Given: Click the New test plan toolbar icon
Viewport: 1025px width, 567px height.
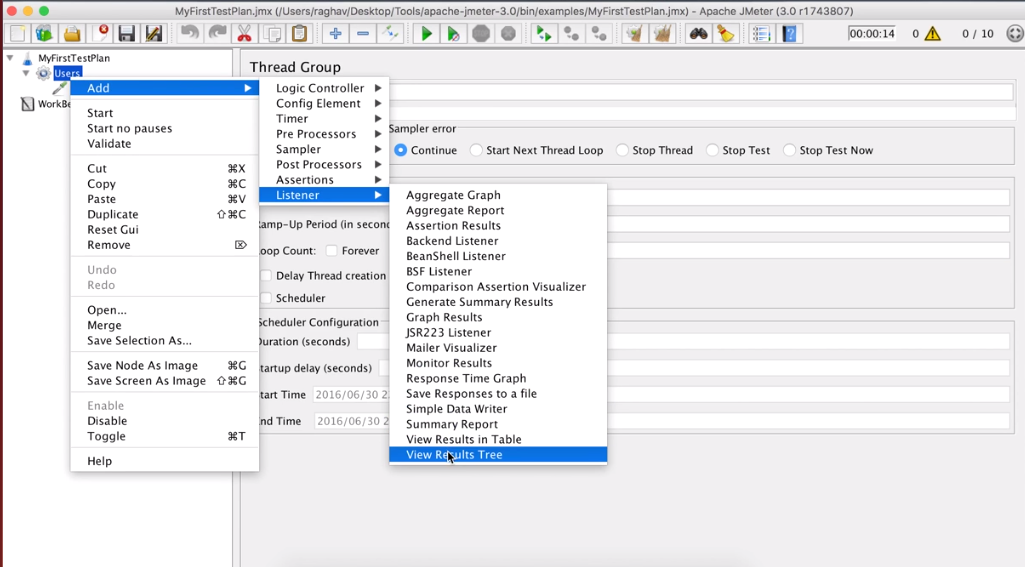Looking at the screenshot, I should 17,33.
